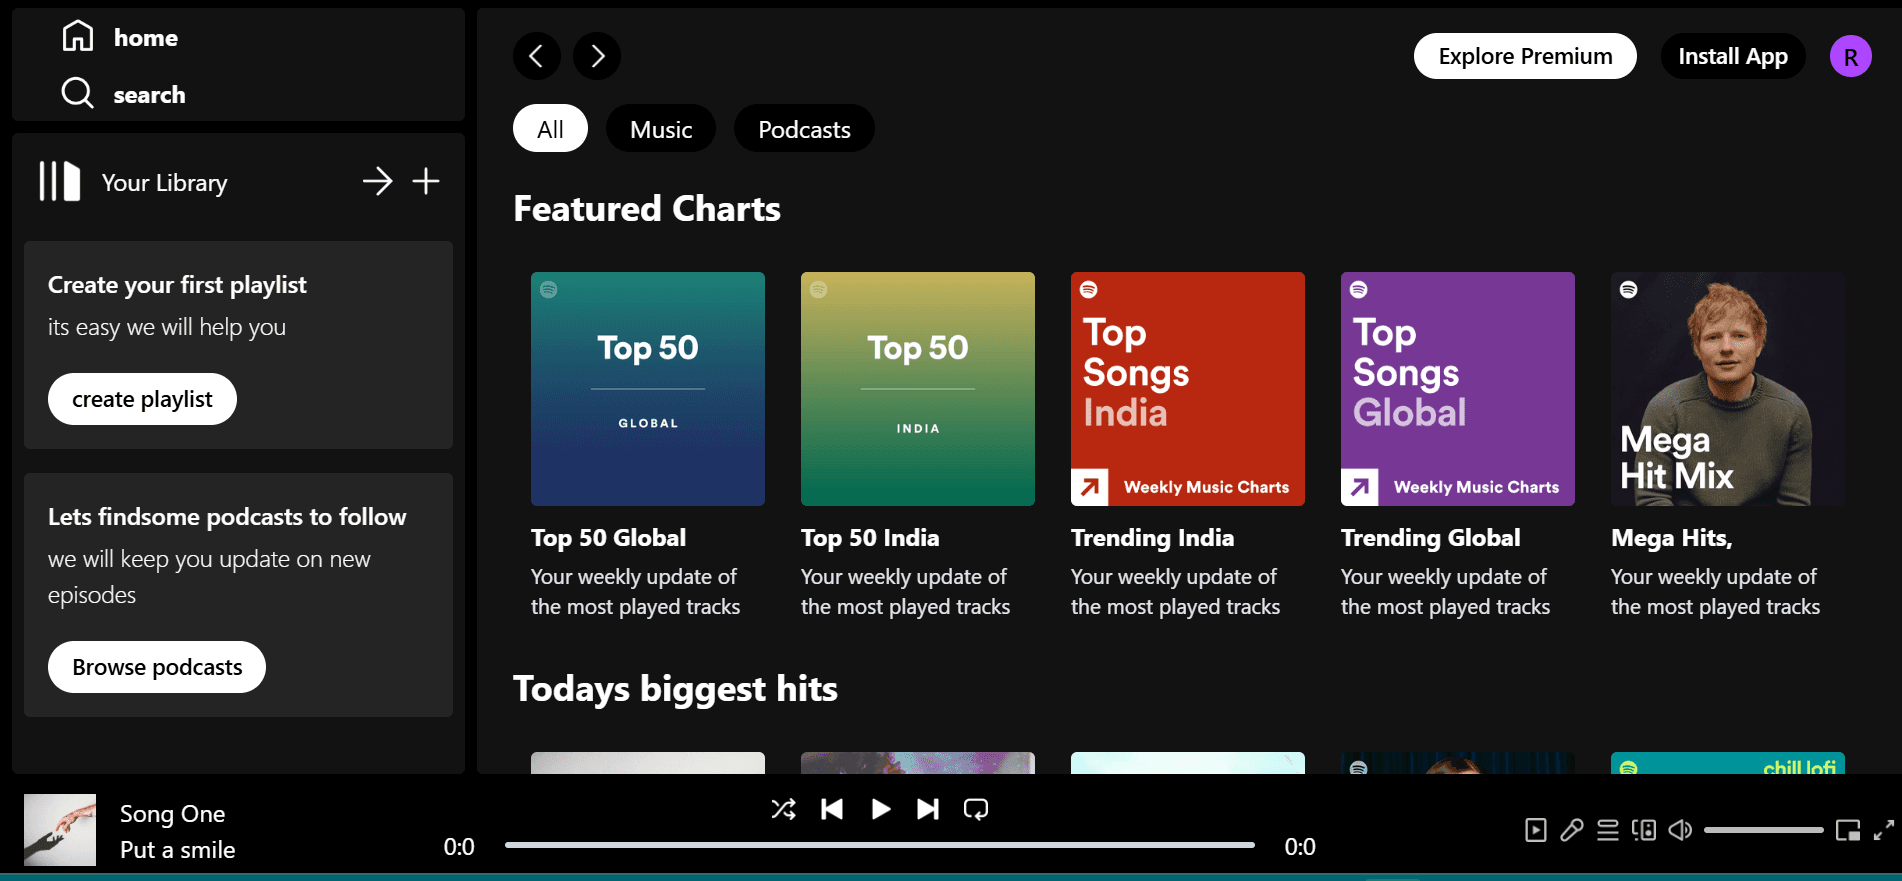Open connect to a device icon

(1644, 830)
